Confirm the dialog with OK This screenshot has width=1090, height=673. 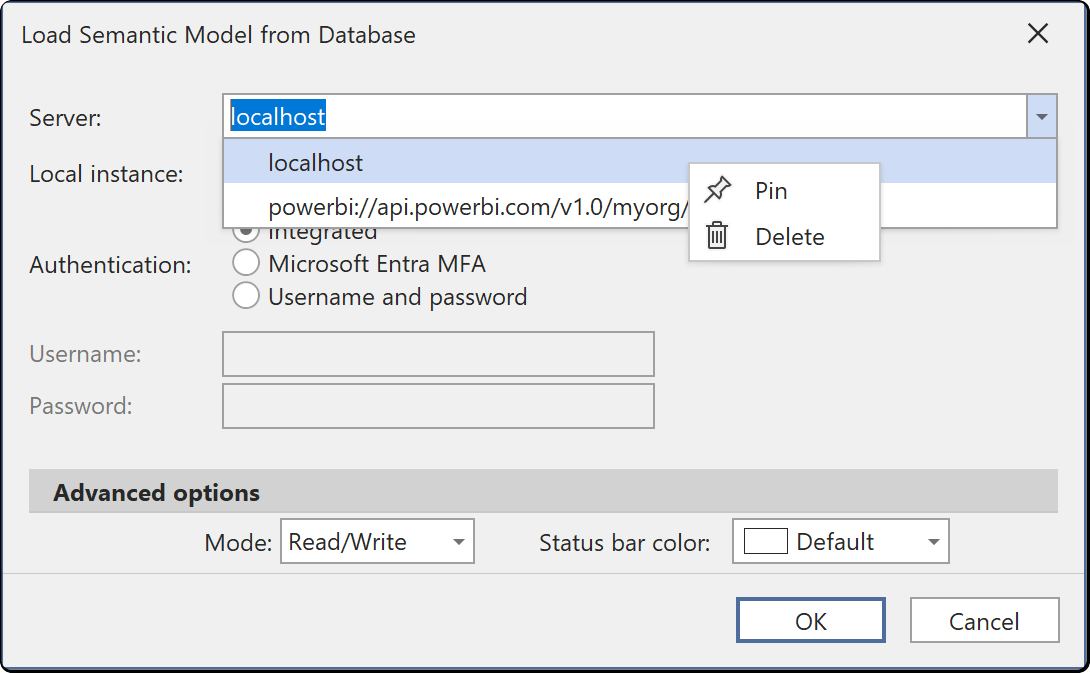[x=811, y=620]
